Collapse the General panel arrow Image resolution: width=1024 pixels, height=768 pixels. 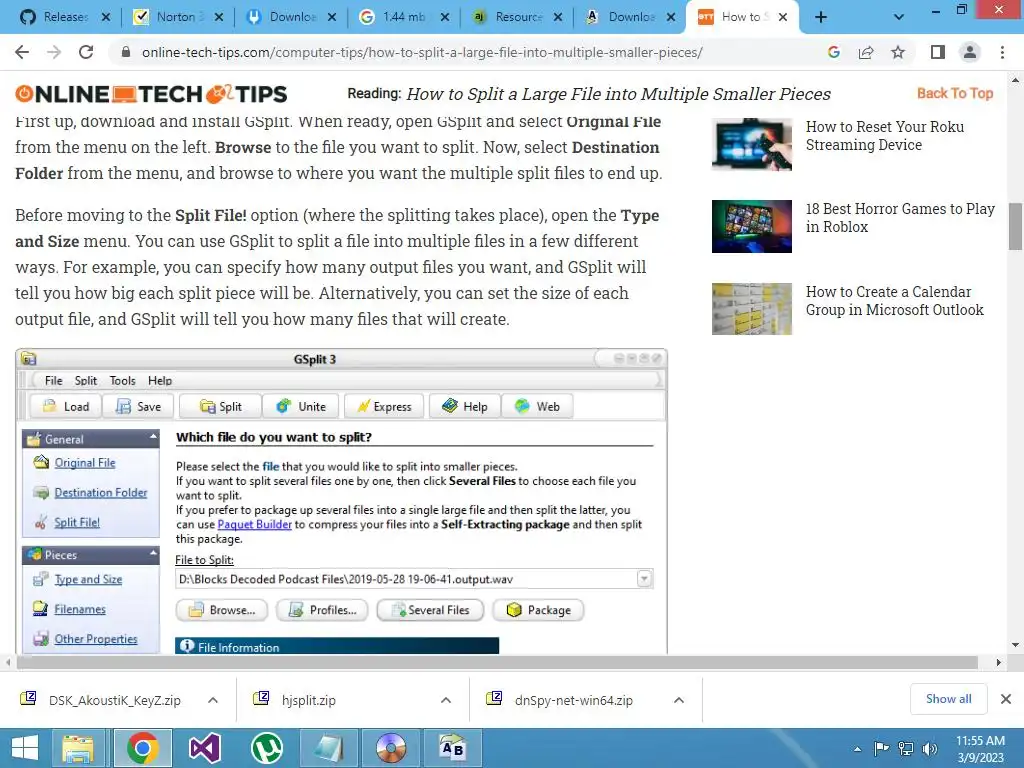click(153, 437)
